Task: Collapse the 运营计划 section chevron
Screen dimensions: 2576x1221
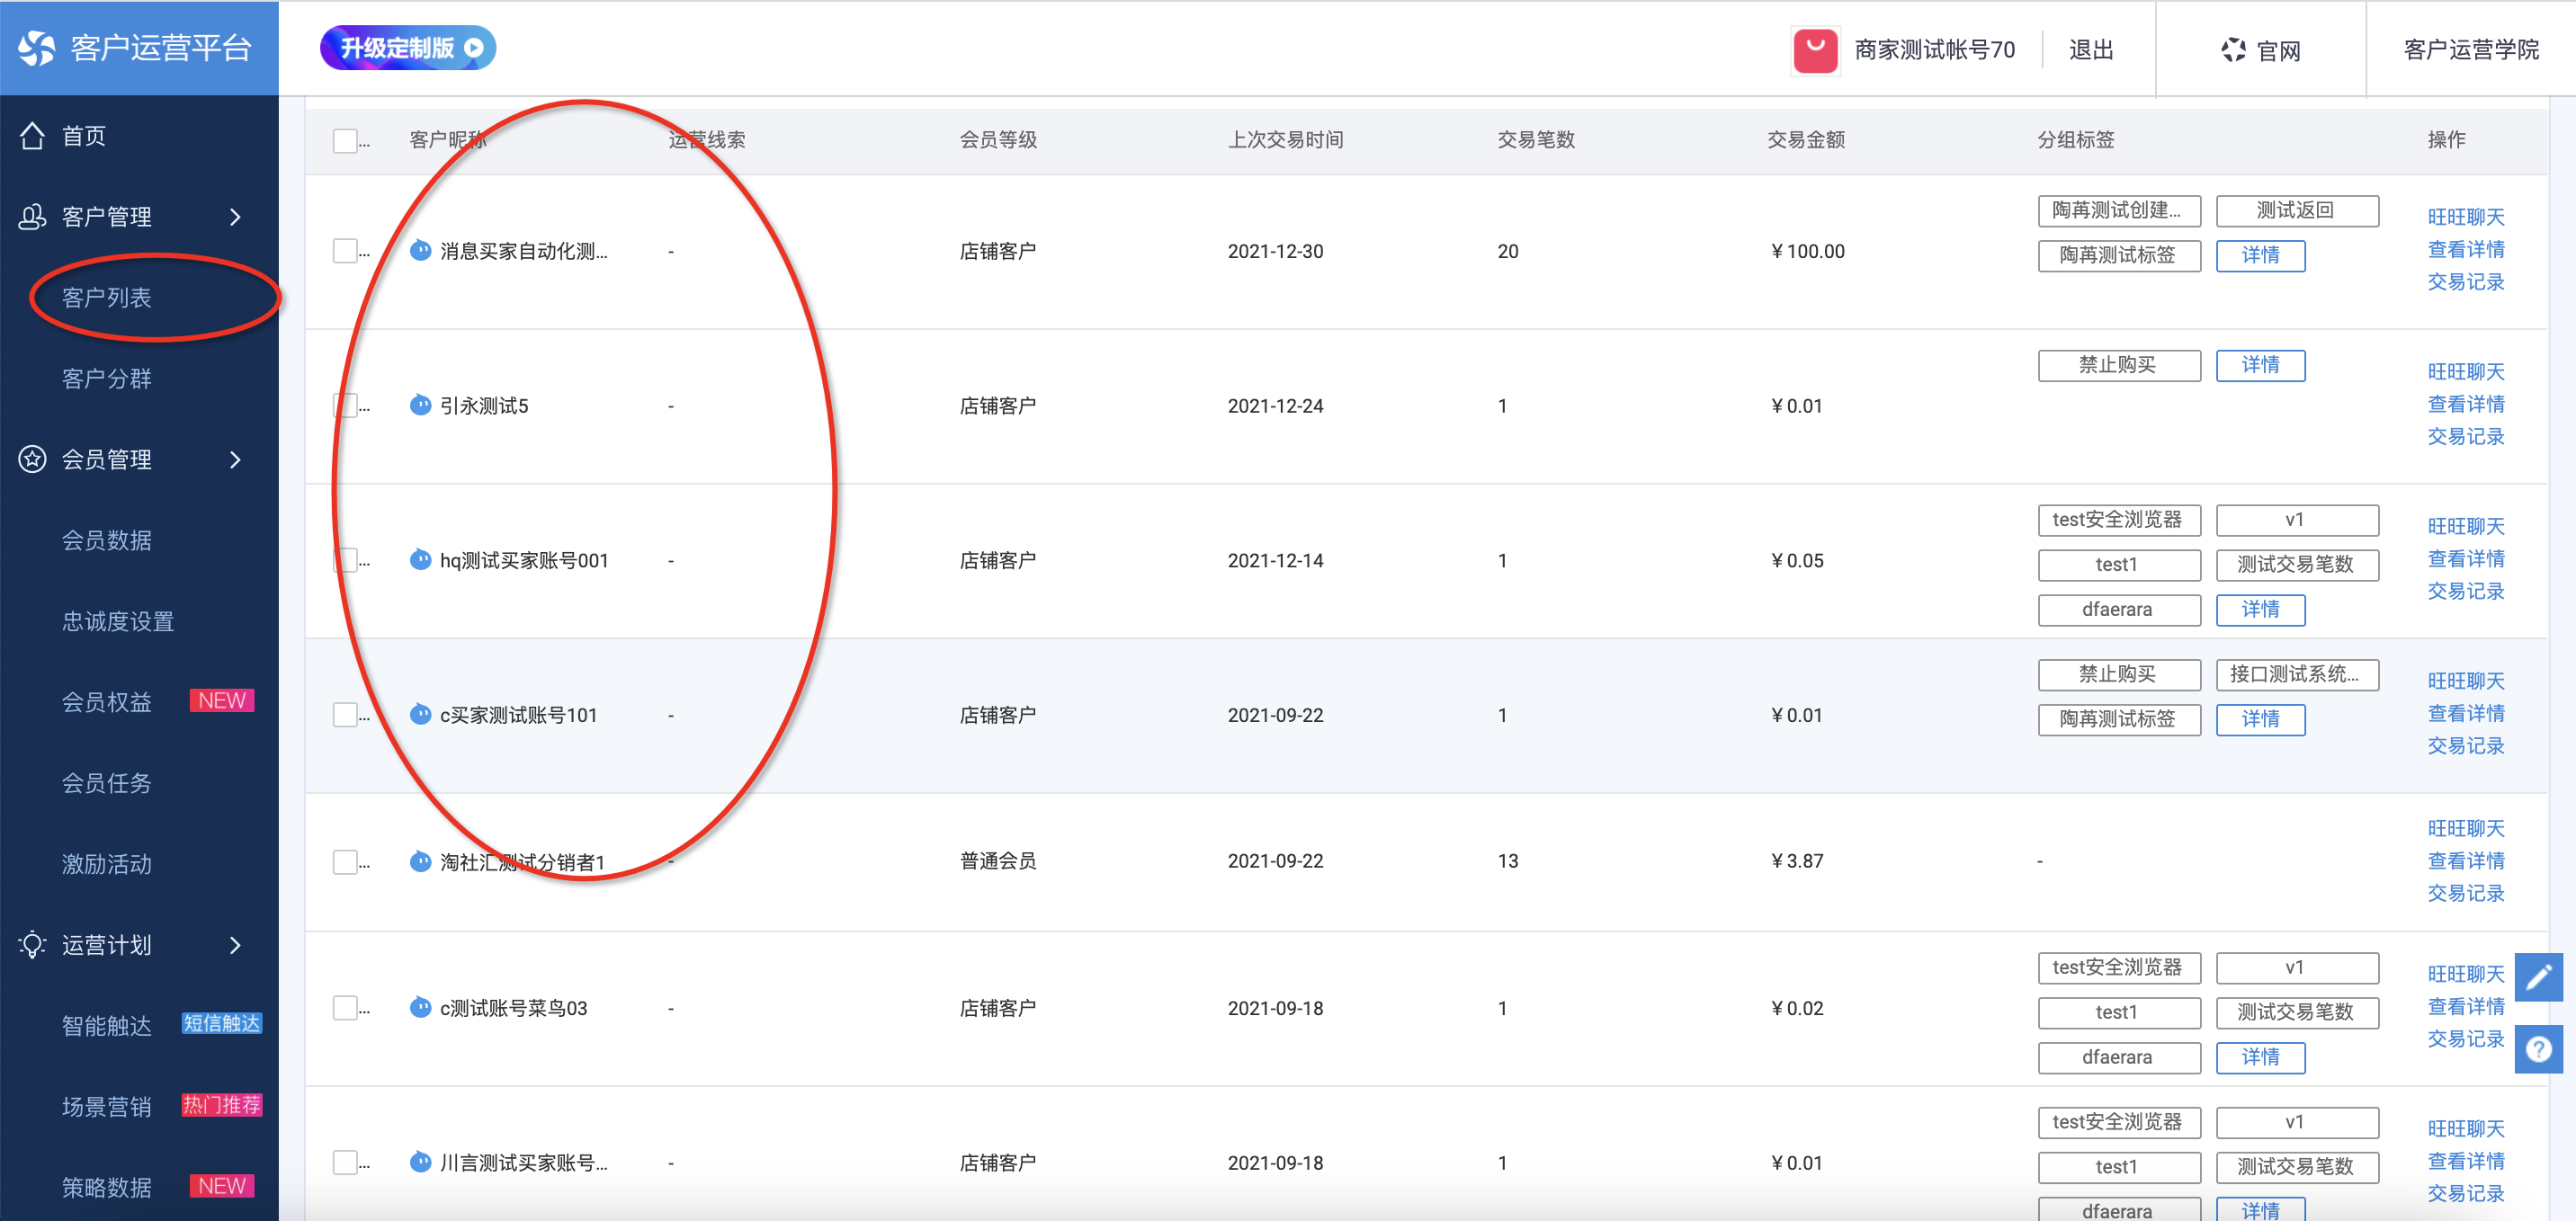Action: (236, 945)
